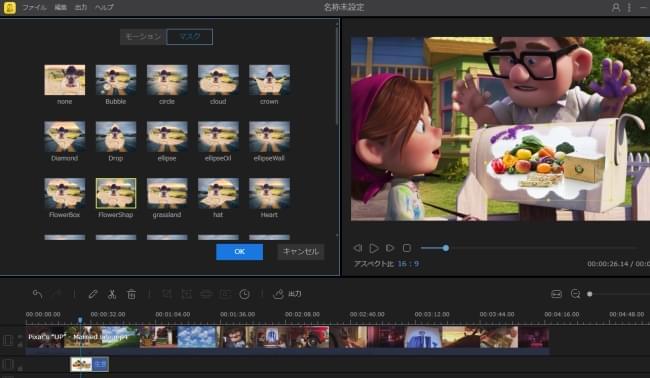Zoom out the timeline with magnifier icon

coord(575,294)
